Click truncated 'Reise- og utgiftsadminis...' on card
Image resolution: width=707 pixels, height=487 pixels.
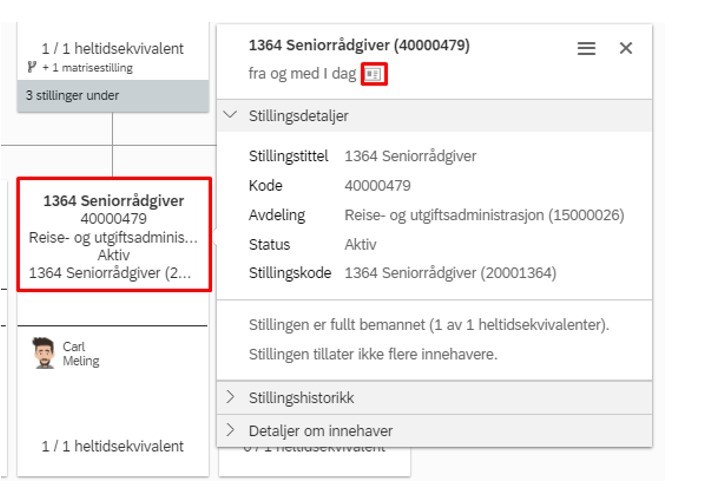click(x=113, y=237)
